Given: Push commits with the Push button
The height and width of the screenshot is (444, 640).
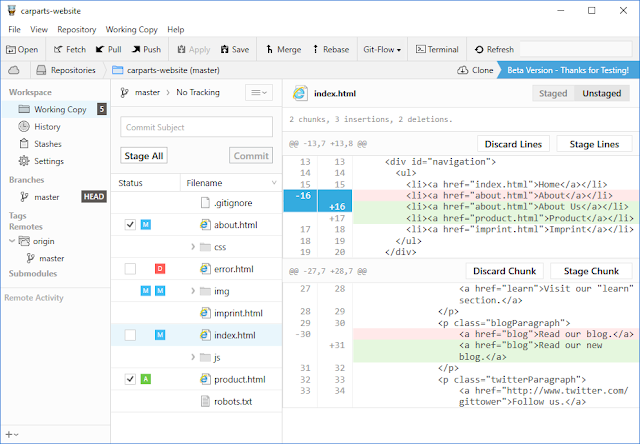Looking at the screenshot, I should point(146,49).
